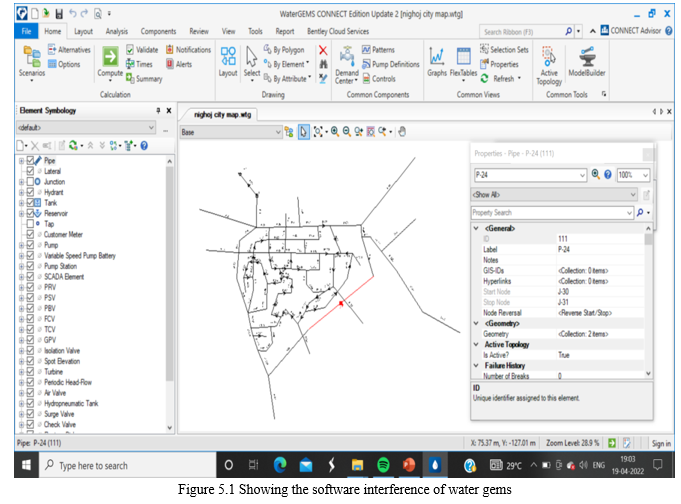Open Pump Definitions
681x504 pixels.
click(x=391, y=64)
